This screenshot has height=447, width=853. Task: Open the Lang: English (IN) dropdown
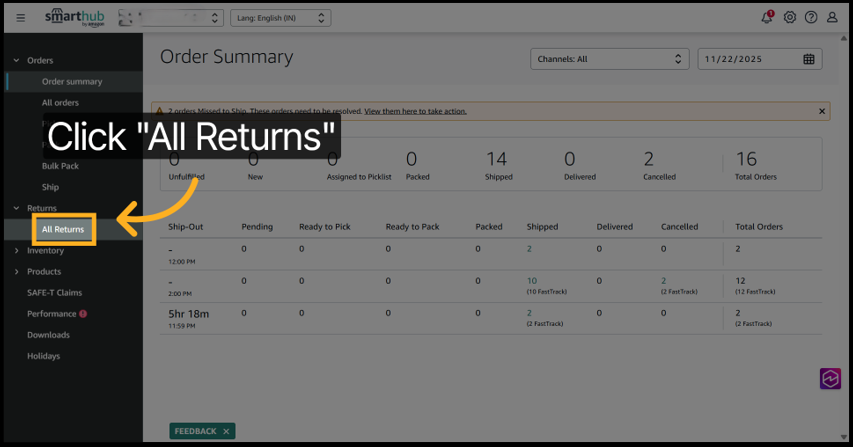click(280, 18)
